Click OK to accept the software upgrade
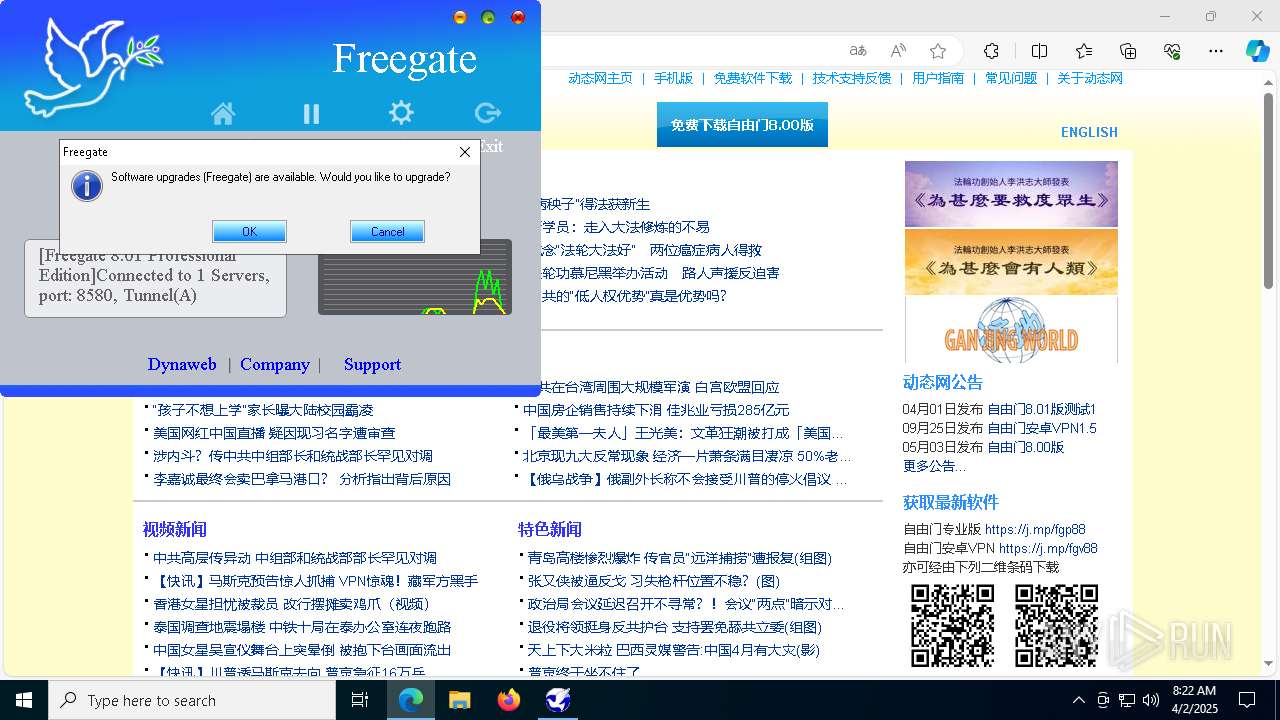 point(249,231)
